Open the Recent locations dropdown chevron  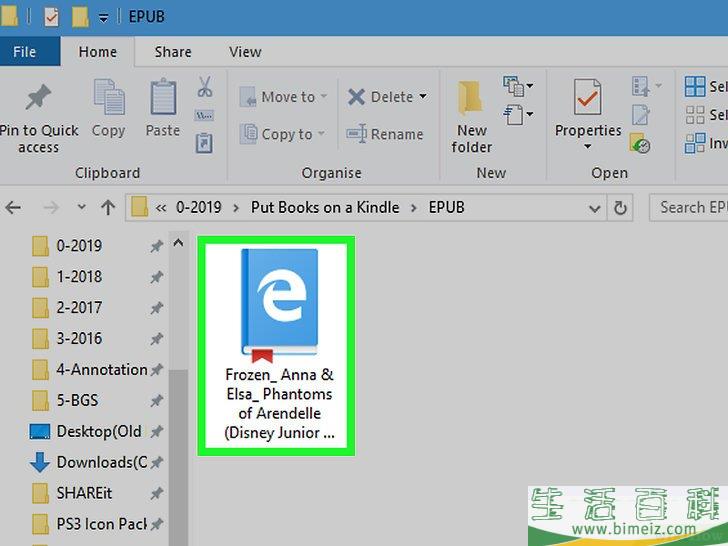pos(81,207)
